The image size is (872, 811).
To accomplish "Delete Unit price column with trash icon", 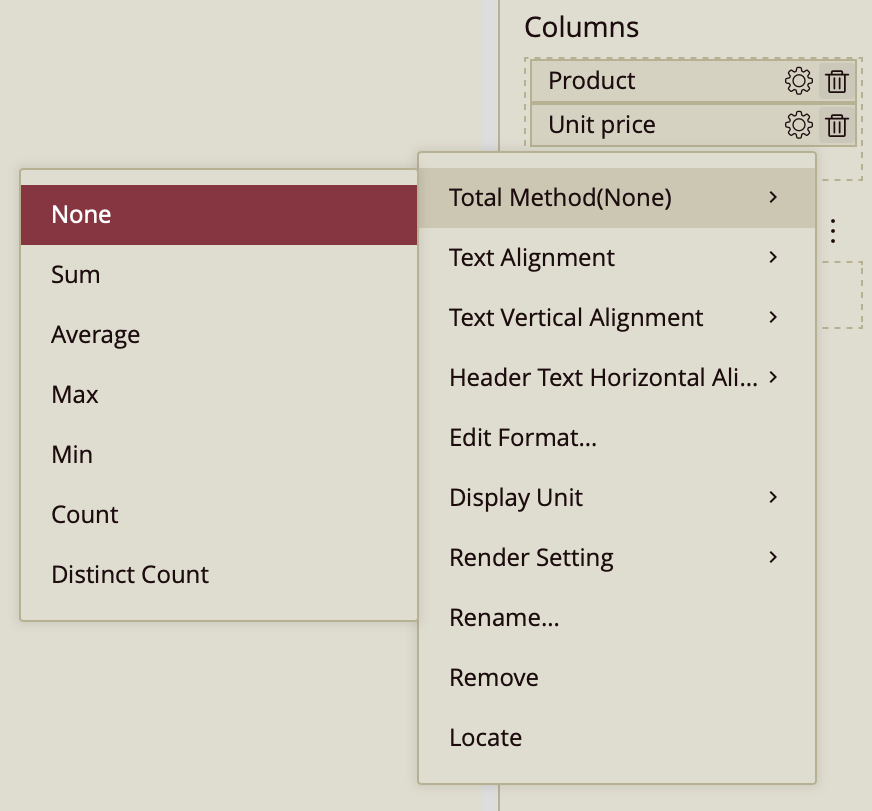I will (837, 125).
